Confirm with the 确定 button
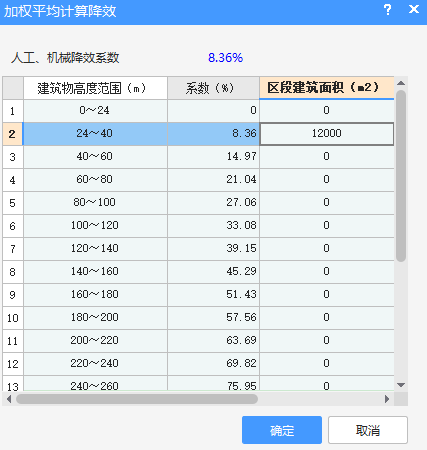427x450 pixels. 282,430
